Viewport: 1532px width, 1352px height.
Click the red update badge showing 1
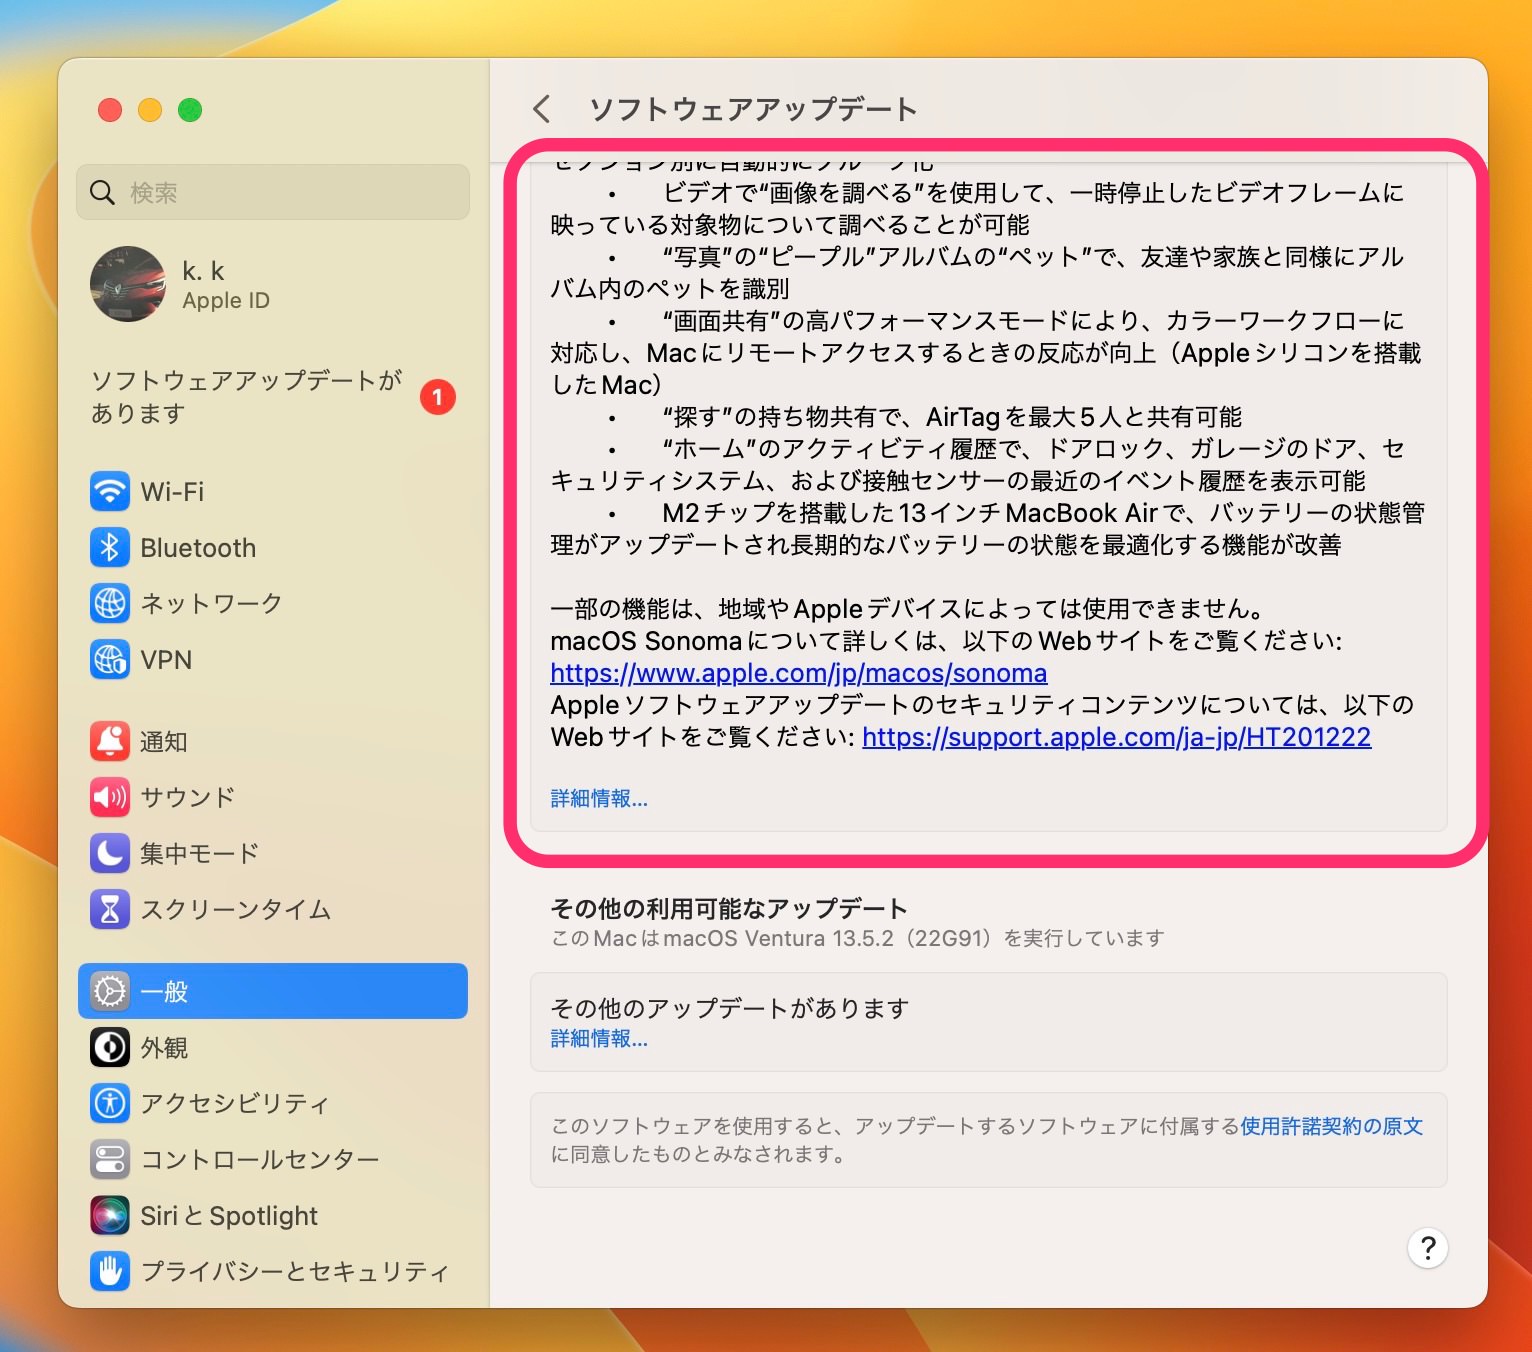click(437, 397)
